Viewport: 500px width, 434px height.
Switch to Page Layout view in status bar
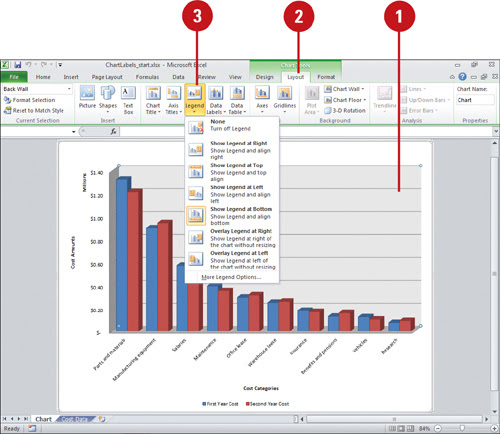coord(401,429)
